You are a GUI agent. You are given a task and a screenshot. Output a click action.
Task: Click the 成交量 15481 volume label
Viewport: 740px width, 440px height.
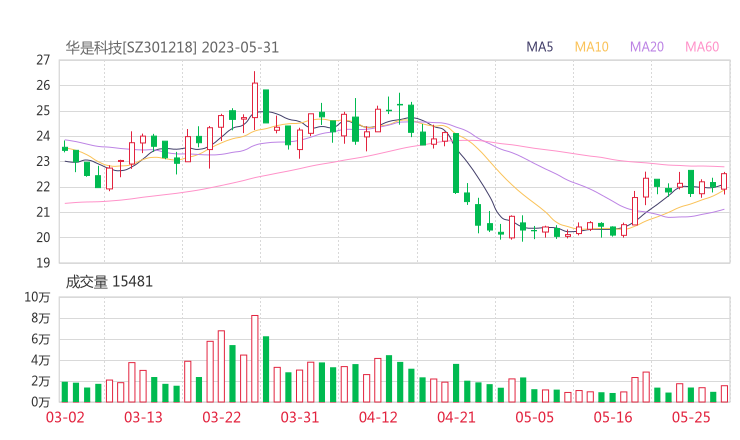point(109,282)
